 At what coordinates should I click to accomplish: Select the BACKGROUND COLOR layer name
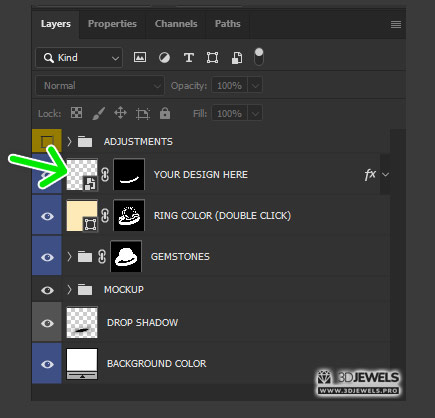coord(156,364)
